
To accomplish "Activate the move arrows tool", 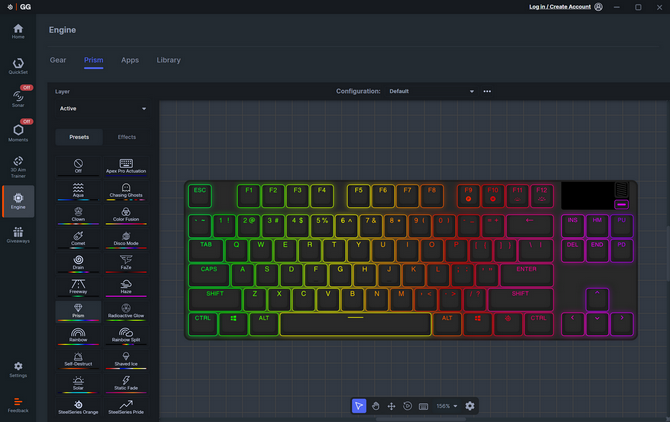I will coord(391,406).
